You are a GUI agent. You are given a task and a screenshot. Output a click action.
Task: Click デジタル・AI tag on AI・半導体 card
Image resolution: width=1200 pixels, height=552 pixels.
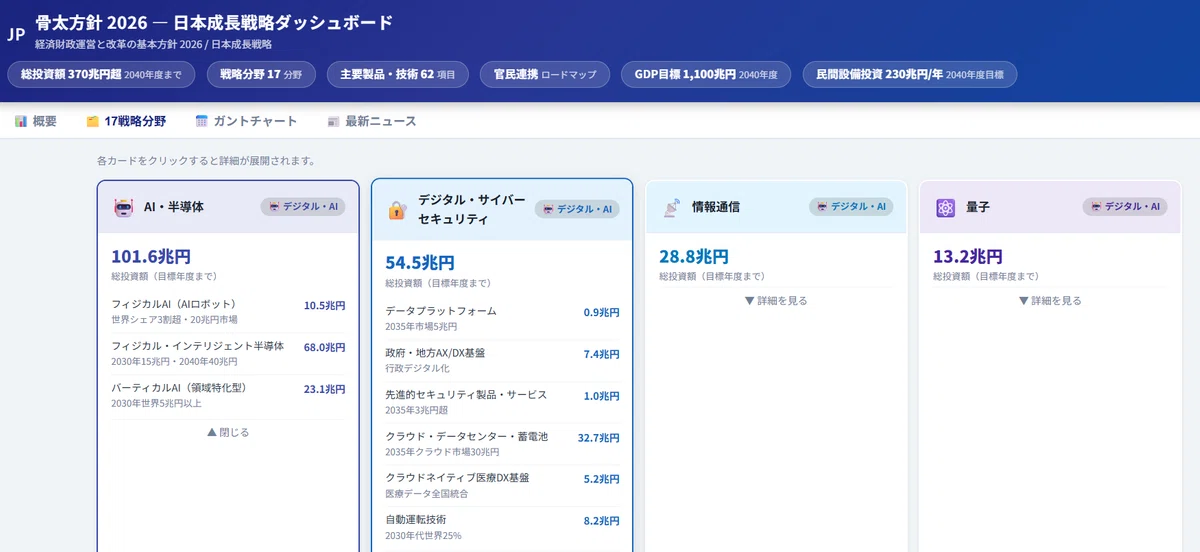pyautogui.click(x=303, y=206)
